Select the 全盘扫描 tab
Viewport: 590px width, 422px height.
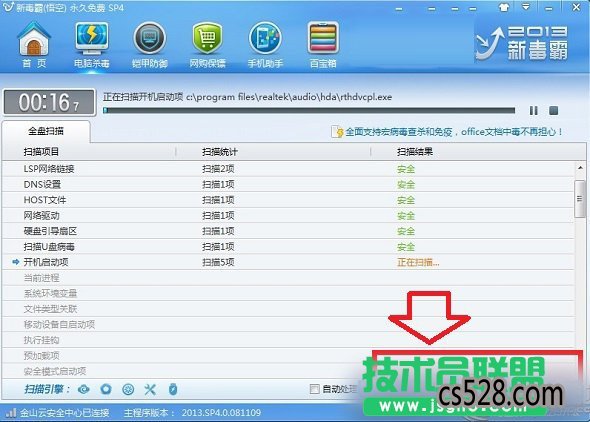46,131
